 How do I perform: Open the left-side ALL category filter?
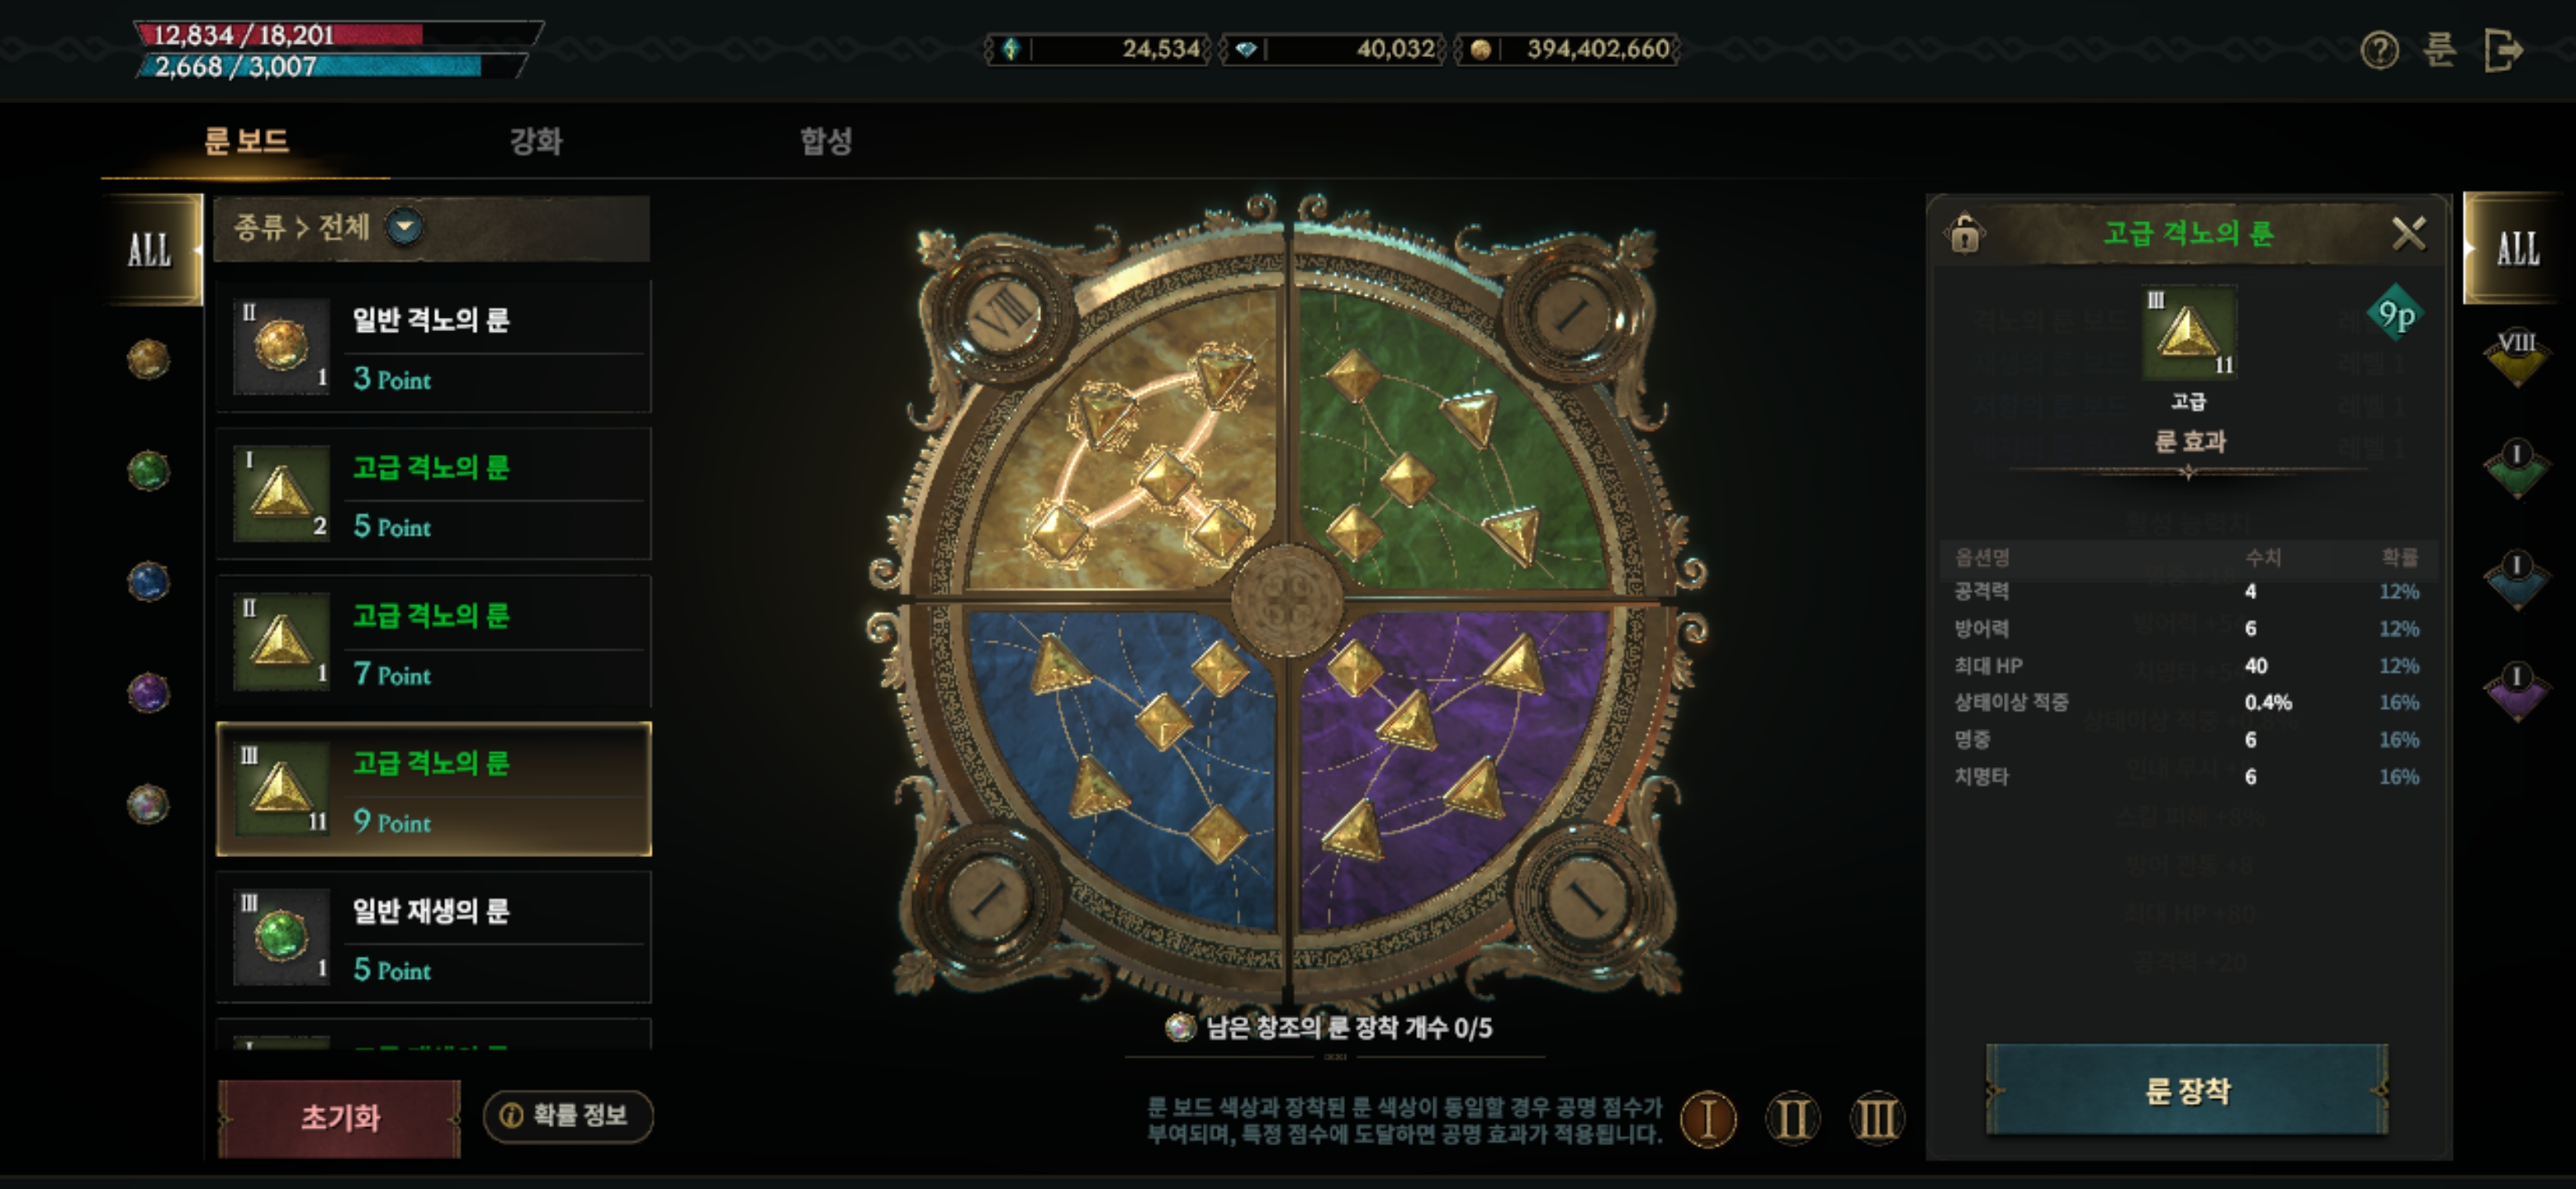[x=151, y=249]
